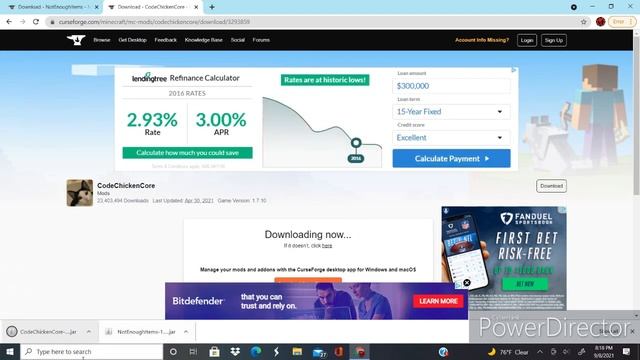This screenshot has height=360, width=640.
Task: Open Task View on the taskbar
Action: point(193,352)
